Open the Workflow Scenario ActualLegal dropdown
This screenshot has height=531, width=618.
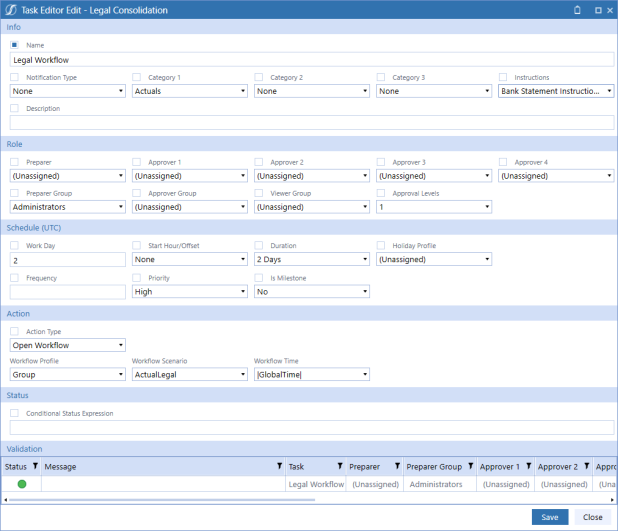pyautogui.click(x=190, y=374)
